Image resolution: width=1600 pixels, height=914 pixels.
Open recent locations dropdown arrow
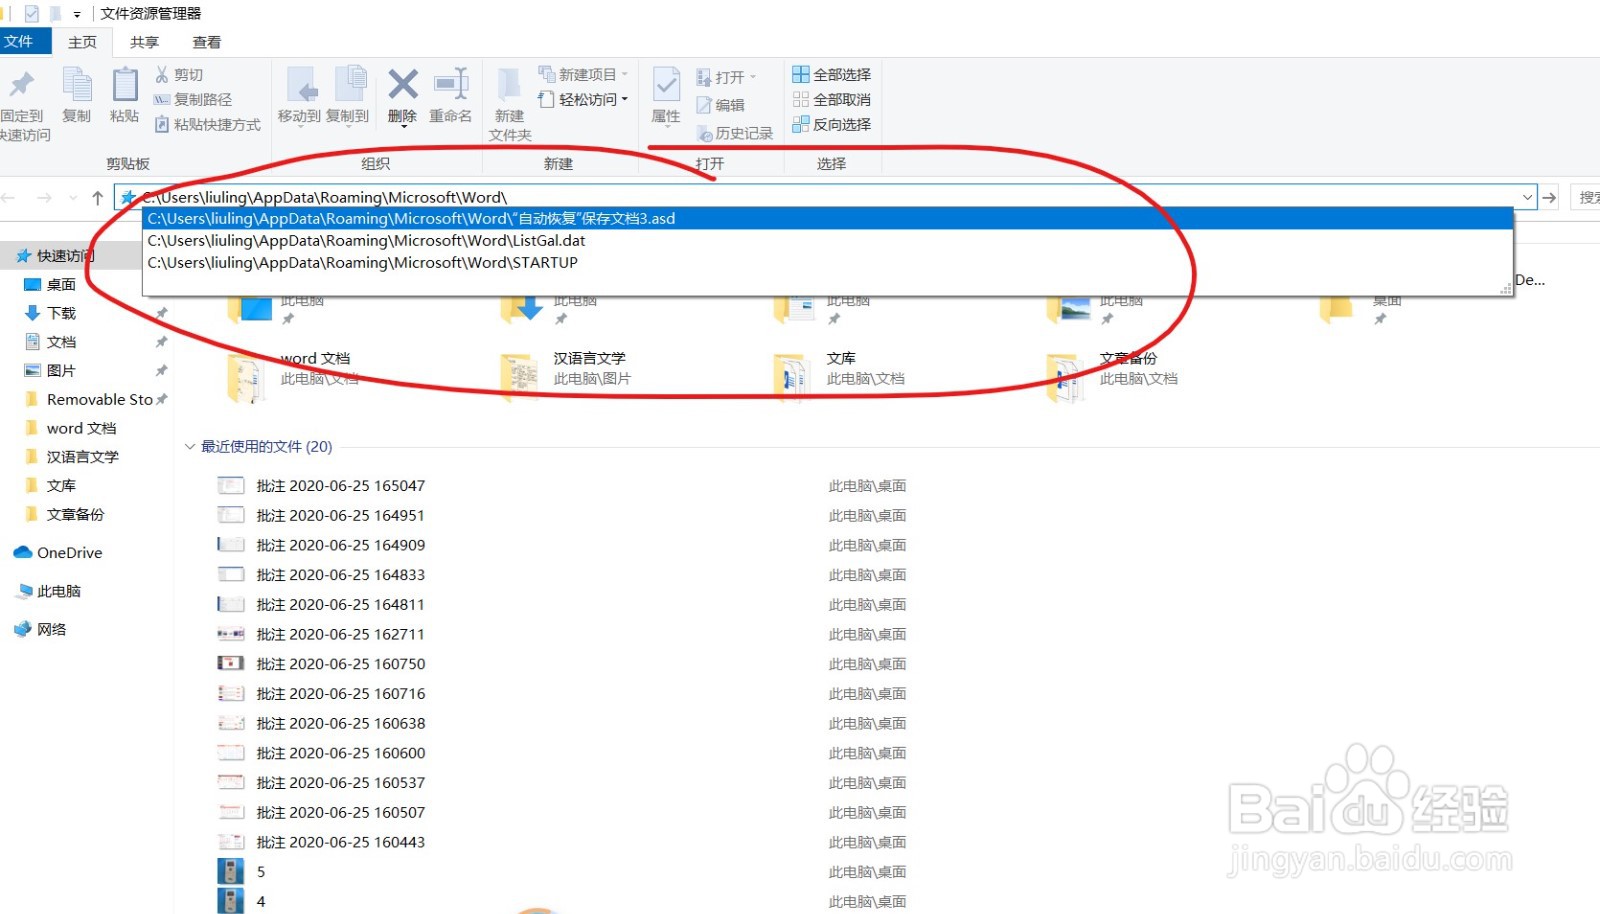(x=72, y=198)
